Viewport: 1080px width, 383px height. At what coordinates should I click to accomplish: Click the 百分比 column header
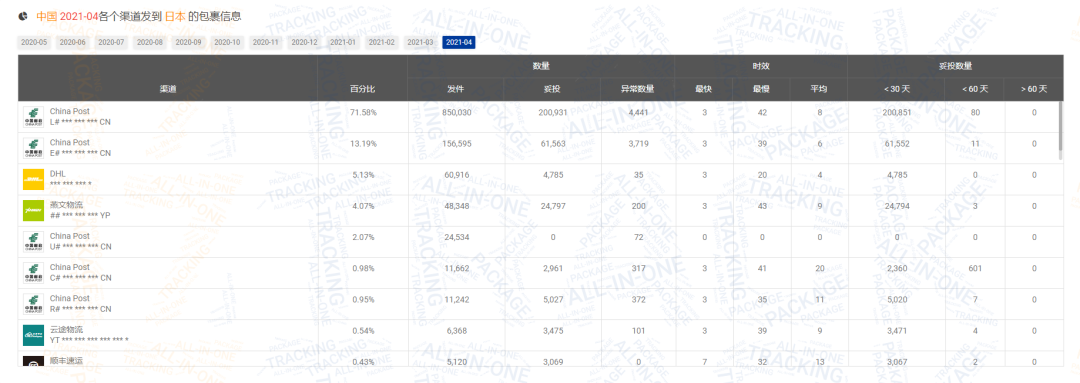362,90
